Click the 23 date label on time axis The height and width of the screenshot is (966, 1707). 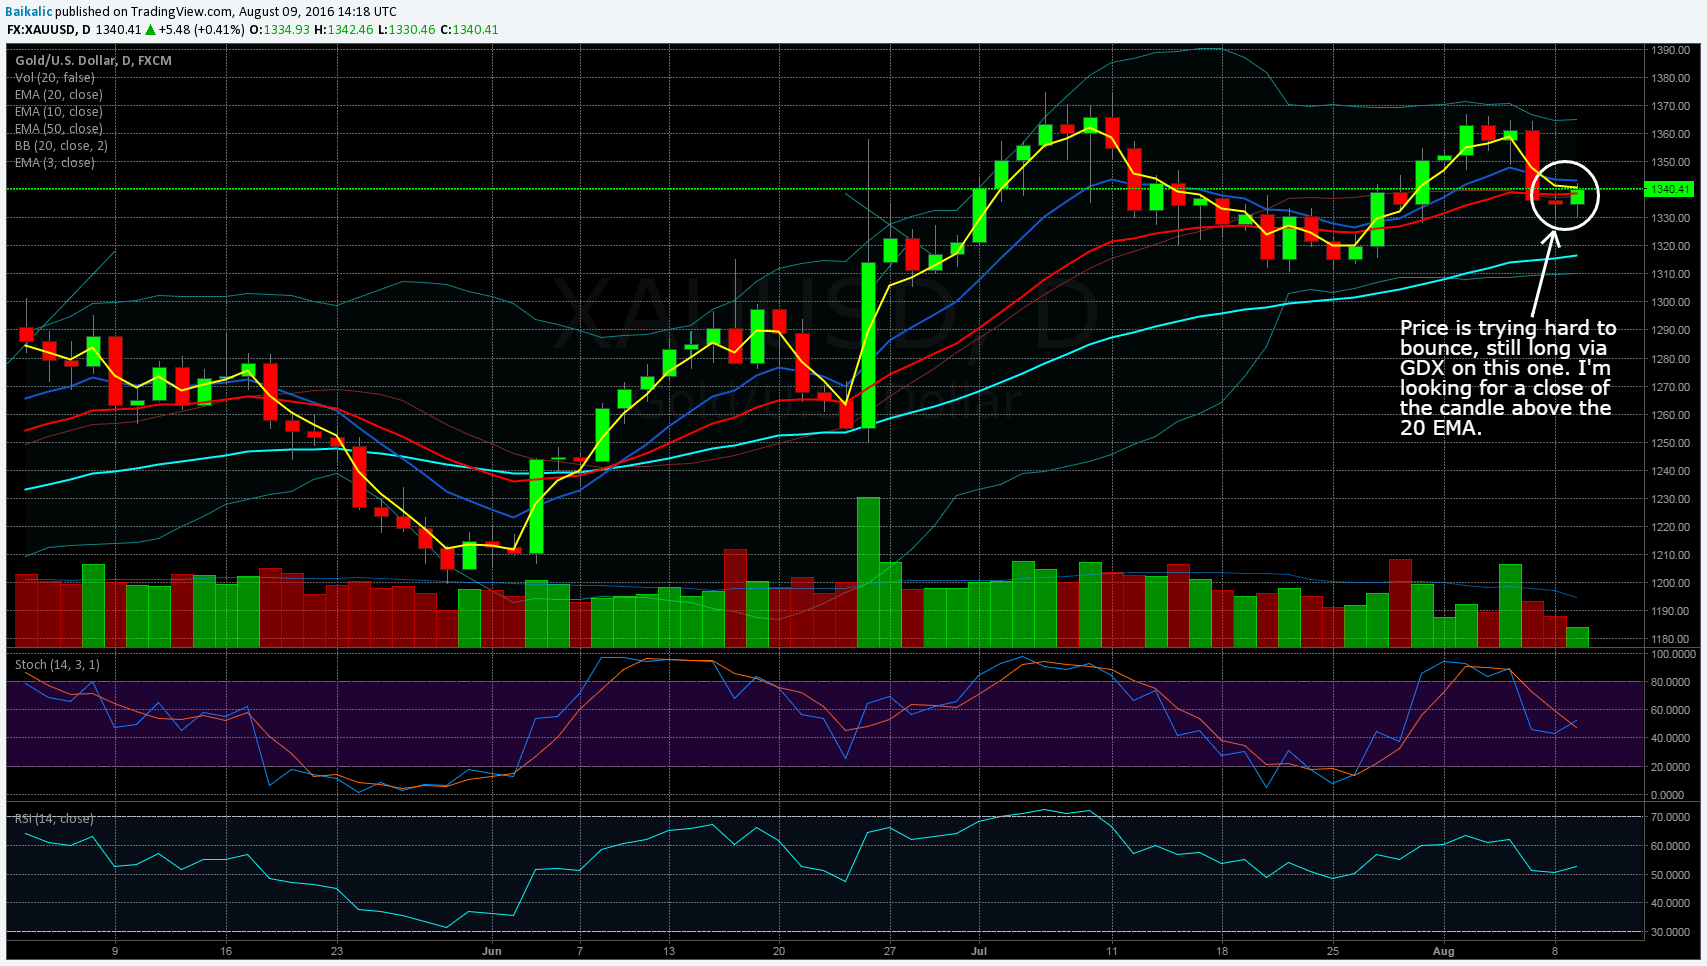pos(337,951)
